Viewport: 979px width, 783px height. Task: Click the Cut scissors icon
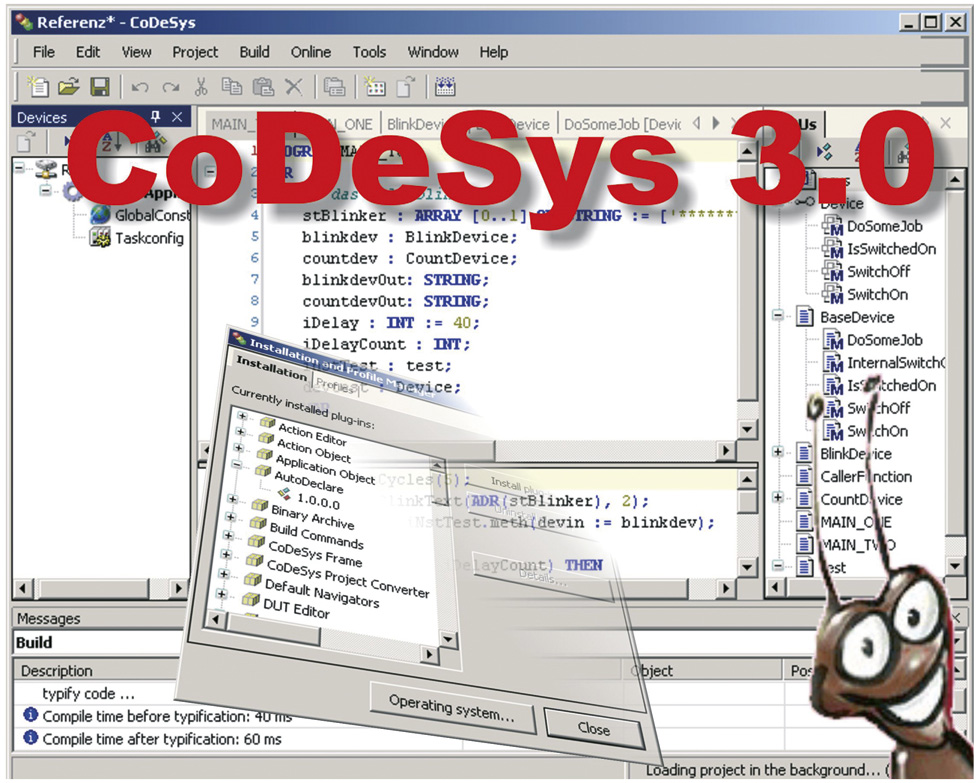200,86
